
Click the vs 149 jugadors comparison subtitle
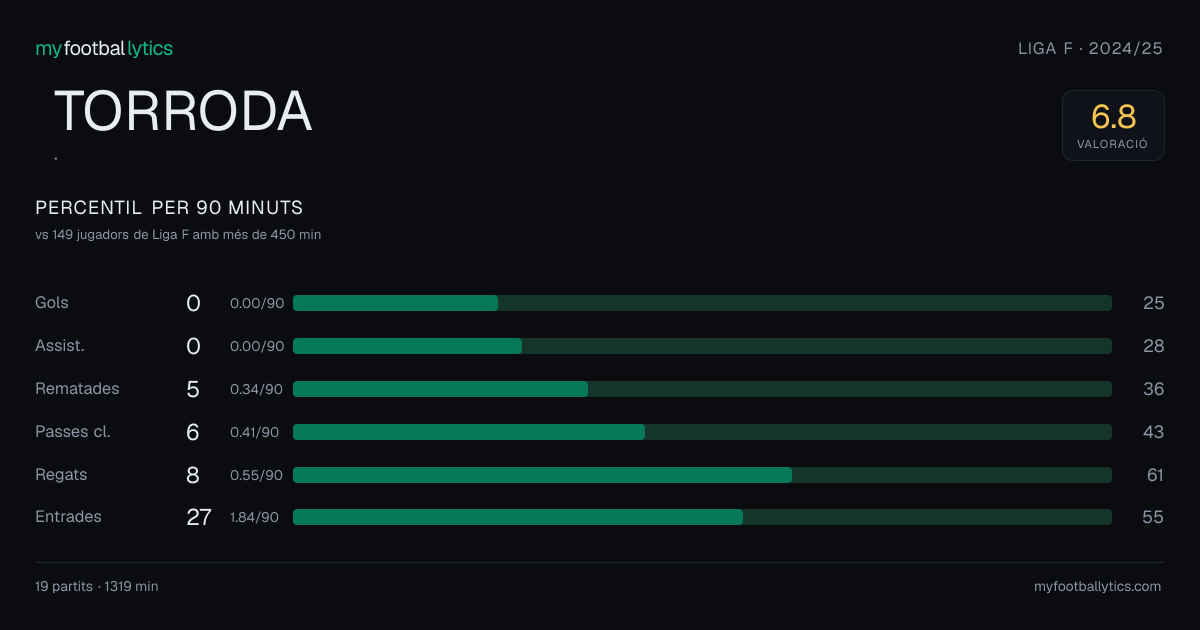[x=178, y=235]
